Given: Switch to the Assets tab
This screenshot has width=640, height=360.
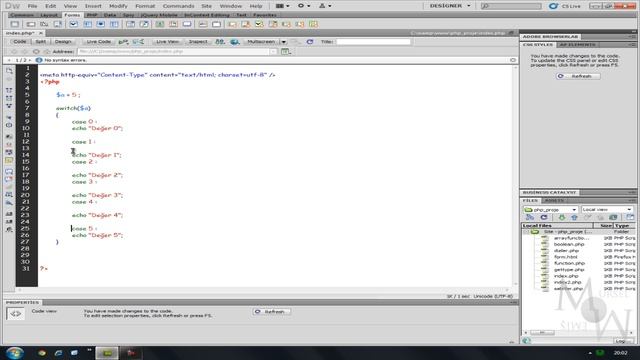Looking at the screenshot, I should [x=554, y=200].
